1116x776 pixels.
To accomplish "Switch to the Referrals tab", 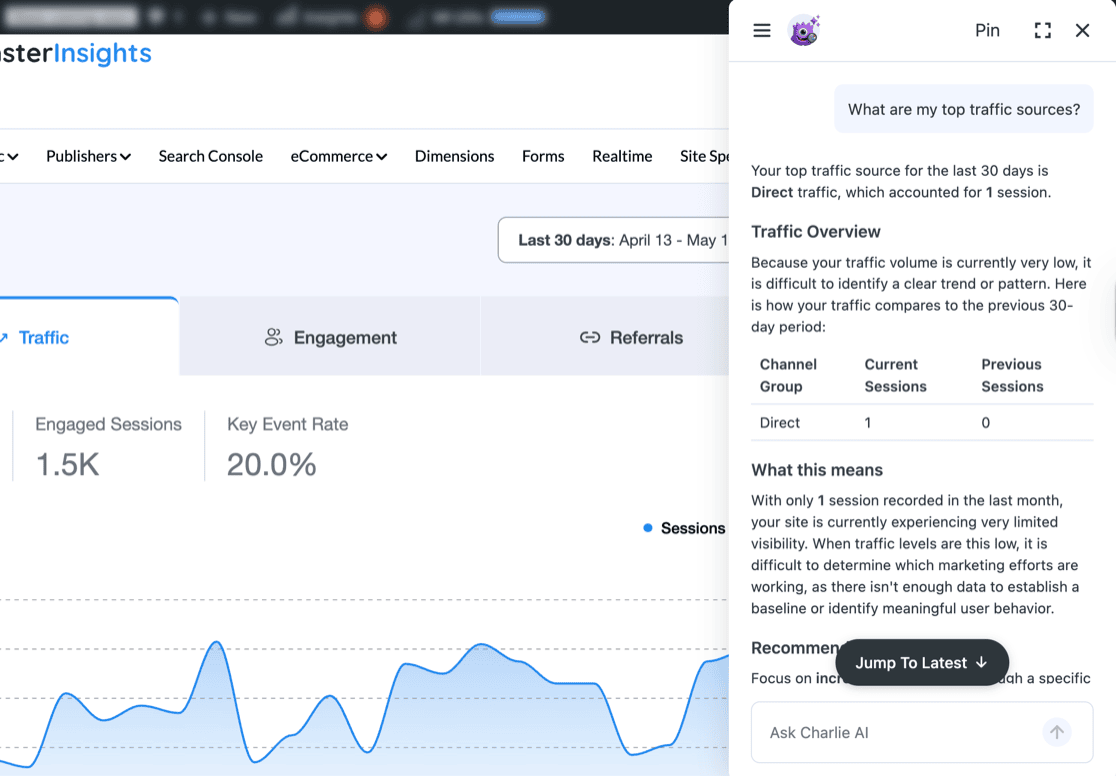I will tap(605, 337).
